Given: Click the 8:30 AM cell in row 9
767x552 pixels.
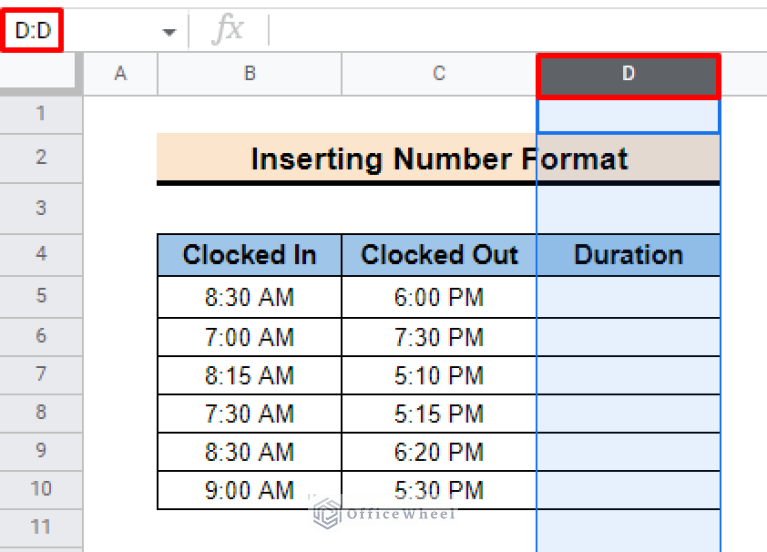Looking at the screenshot, I should (x=249, y=452).
